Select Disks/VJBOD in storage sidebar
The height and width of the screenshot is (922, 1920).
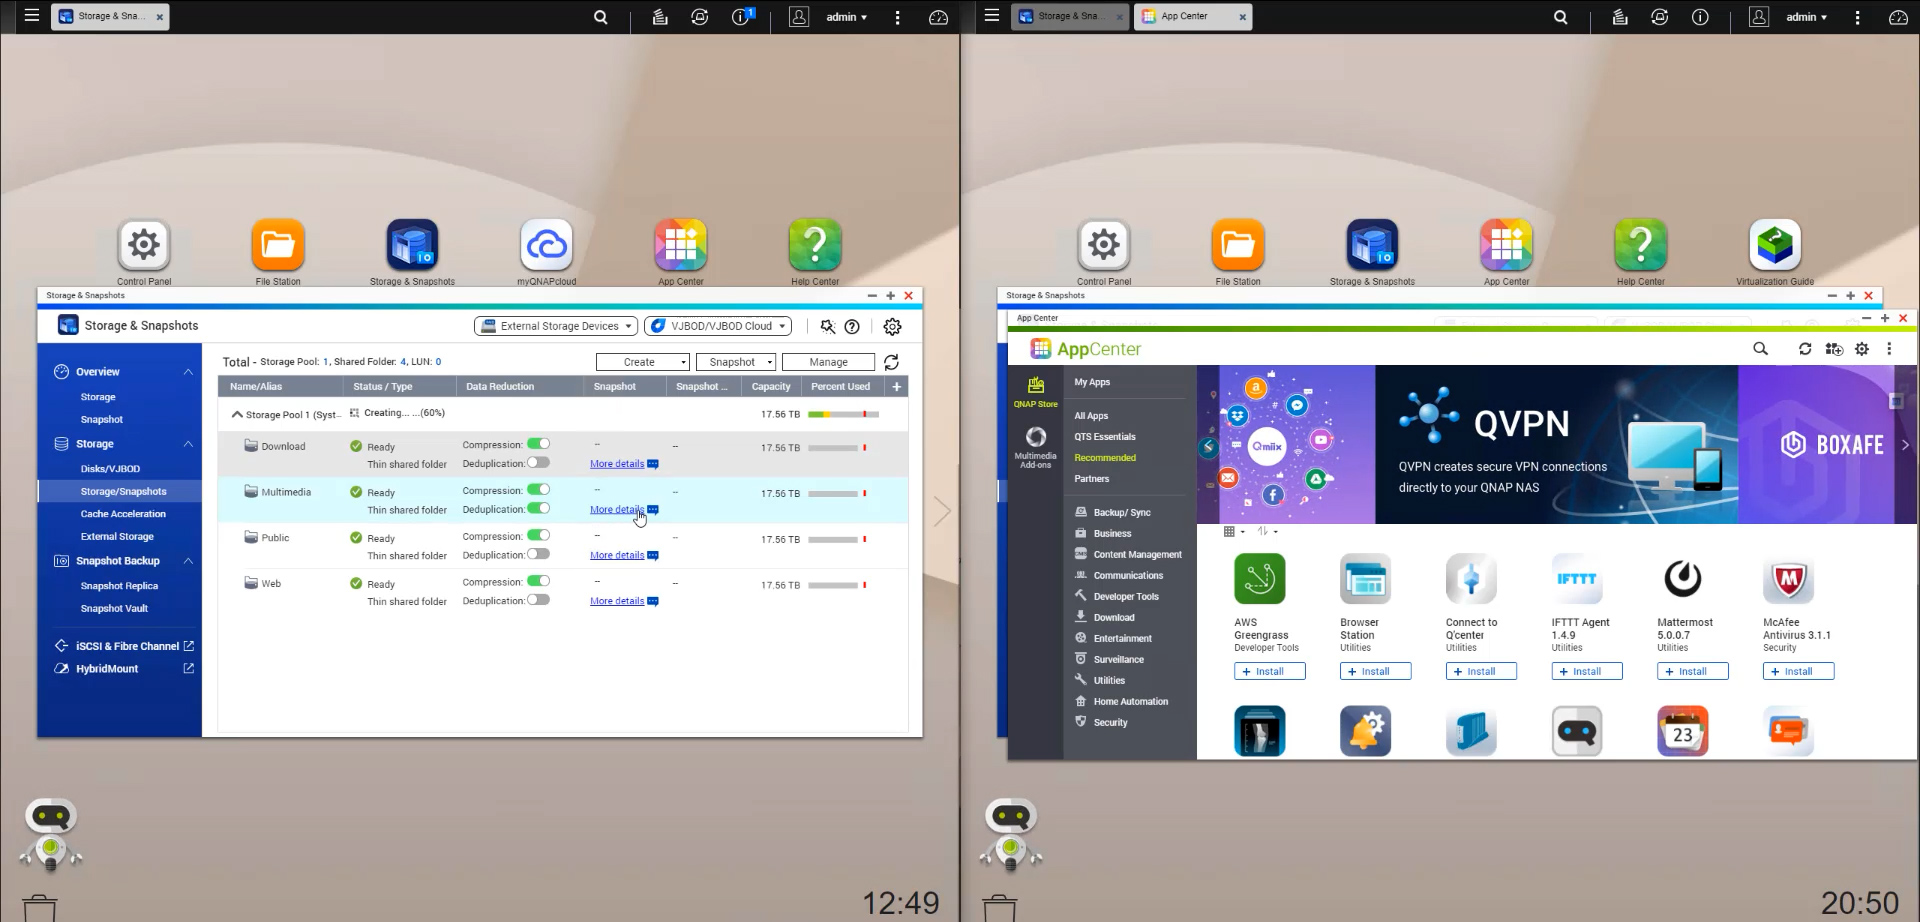tap(110, 469)
